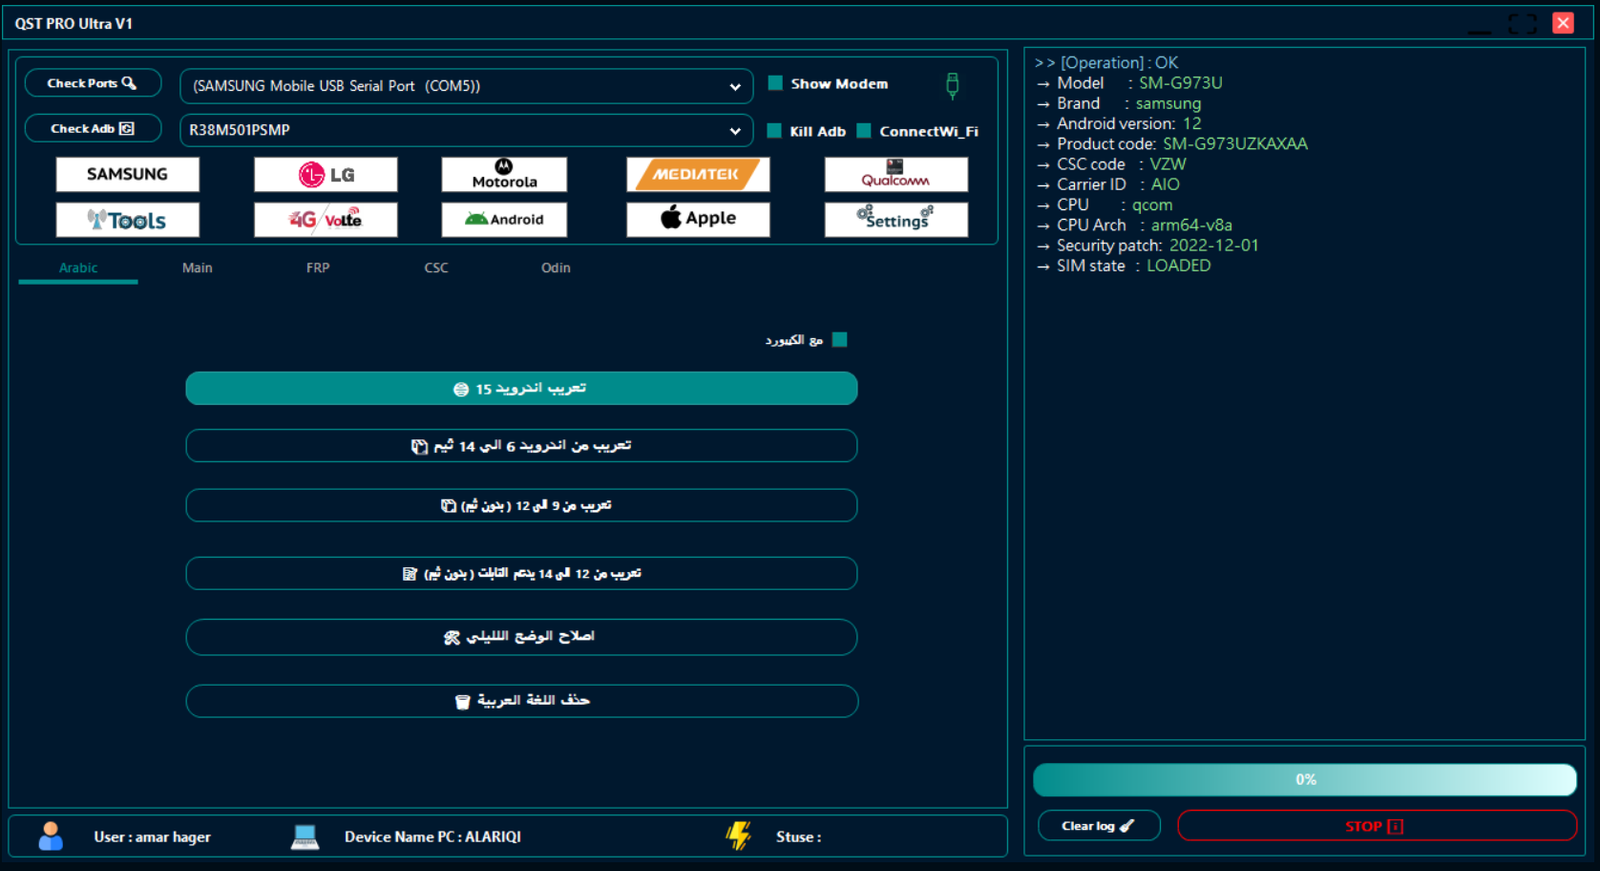
Task: Click Brand samsung value
Action: coord(1168,104)
